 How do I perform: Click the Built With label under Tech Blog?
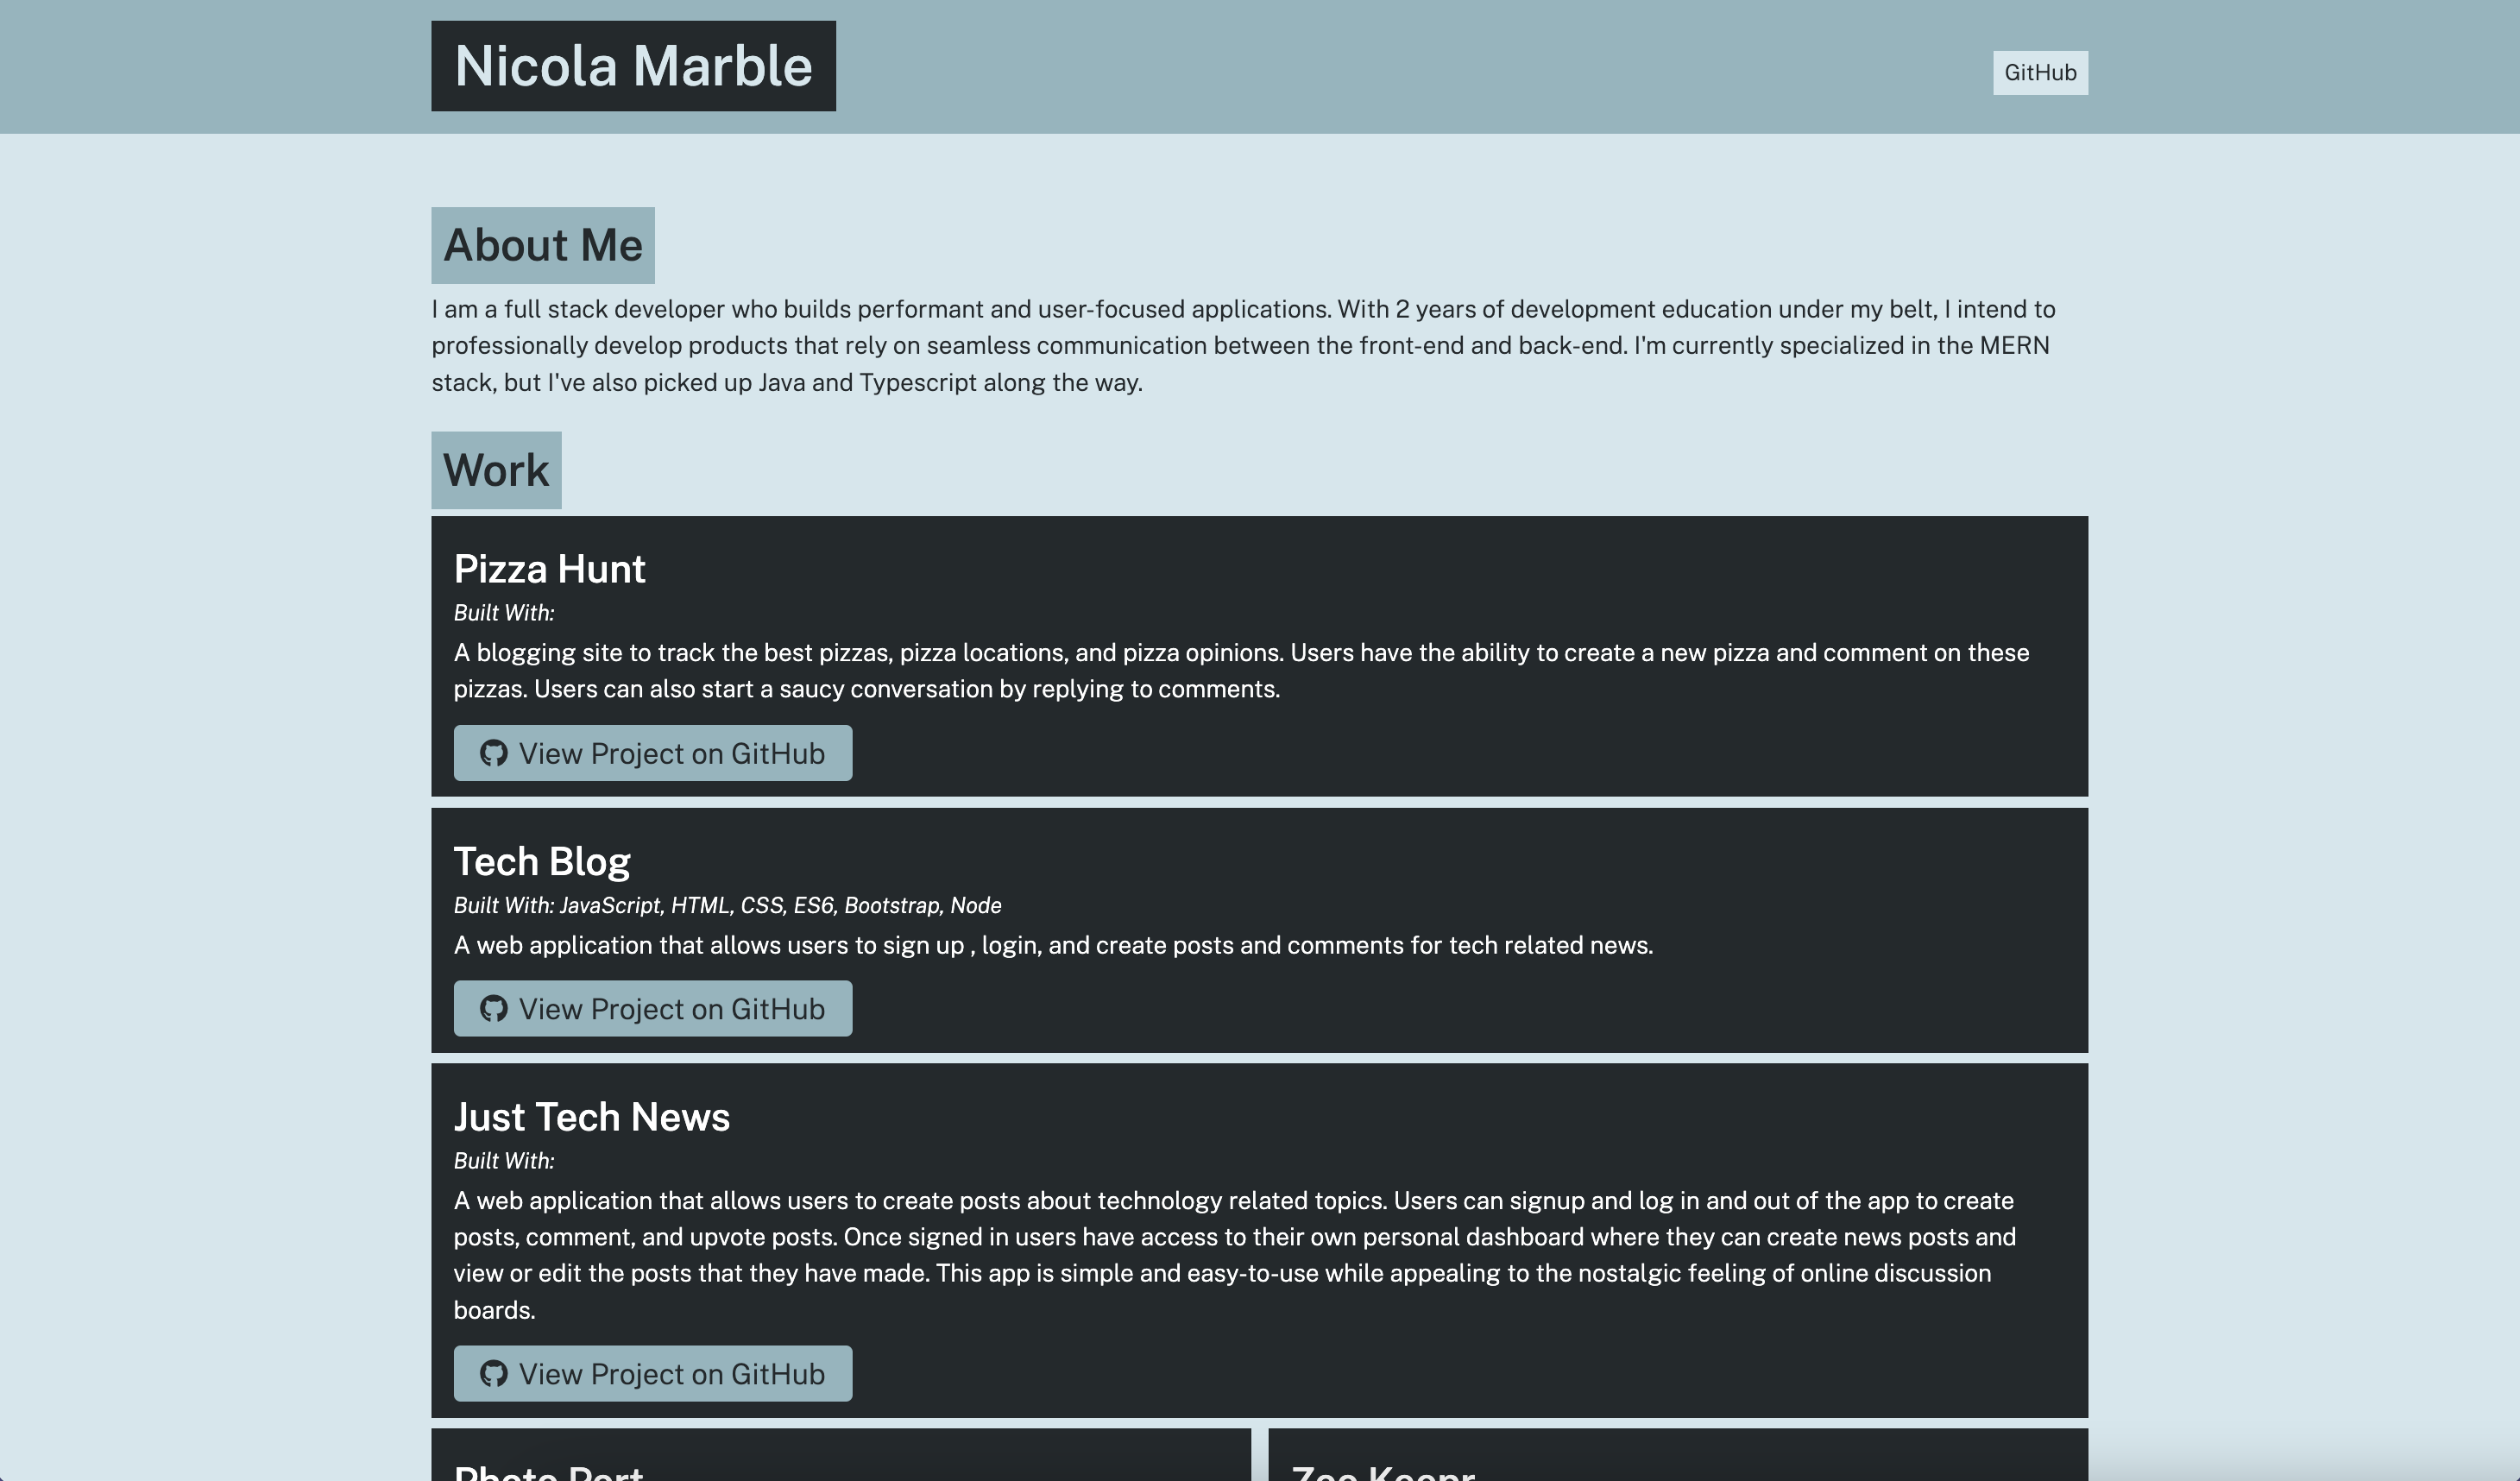[727, 905]
